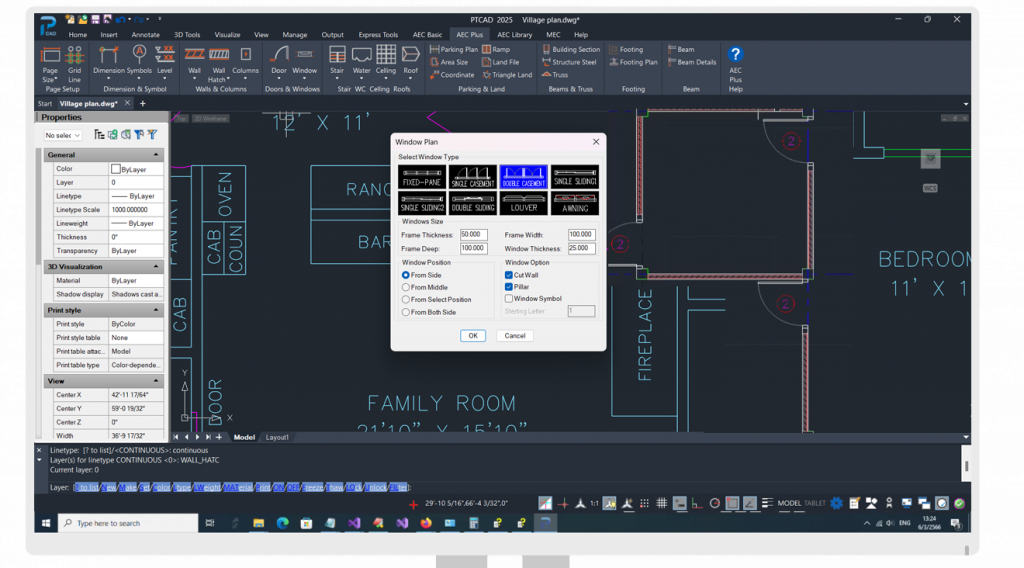Viewport: 1024px width, 568px height.
Task: Click the Frame Thickness input field
Action: click(473, 234)
